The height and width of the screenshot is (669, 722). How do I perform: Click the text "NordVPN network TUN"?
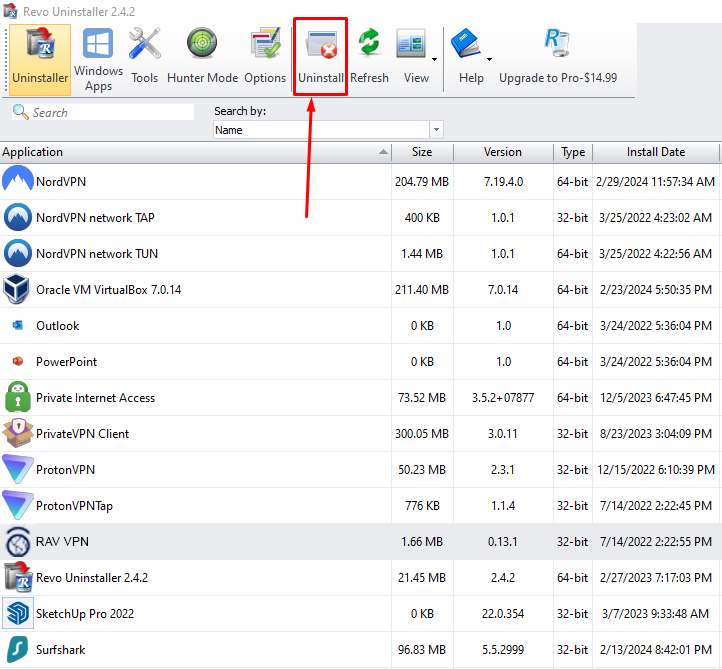pyautogui.click(x=97, y=254)
